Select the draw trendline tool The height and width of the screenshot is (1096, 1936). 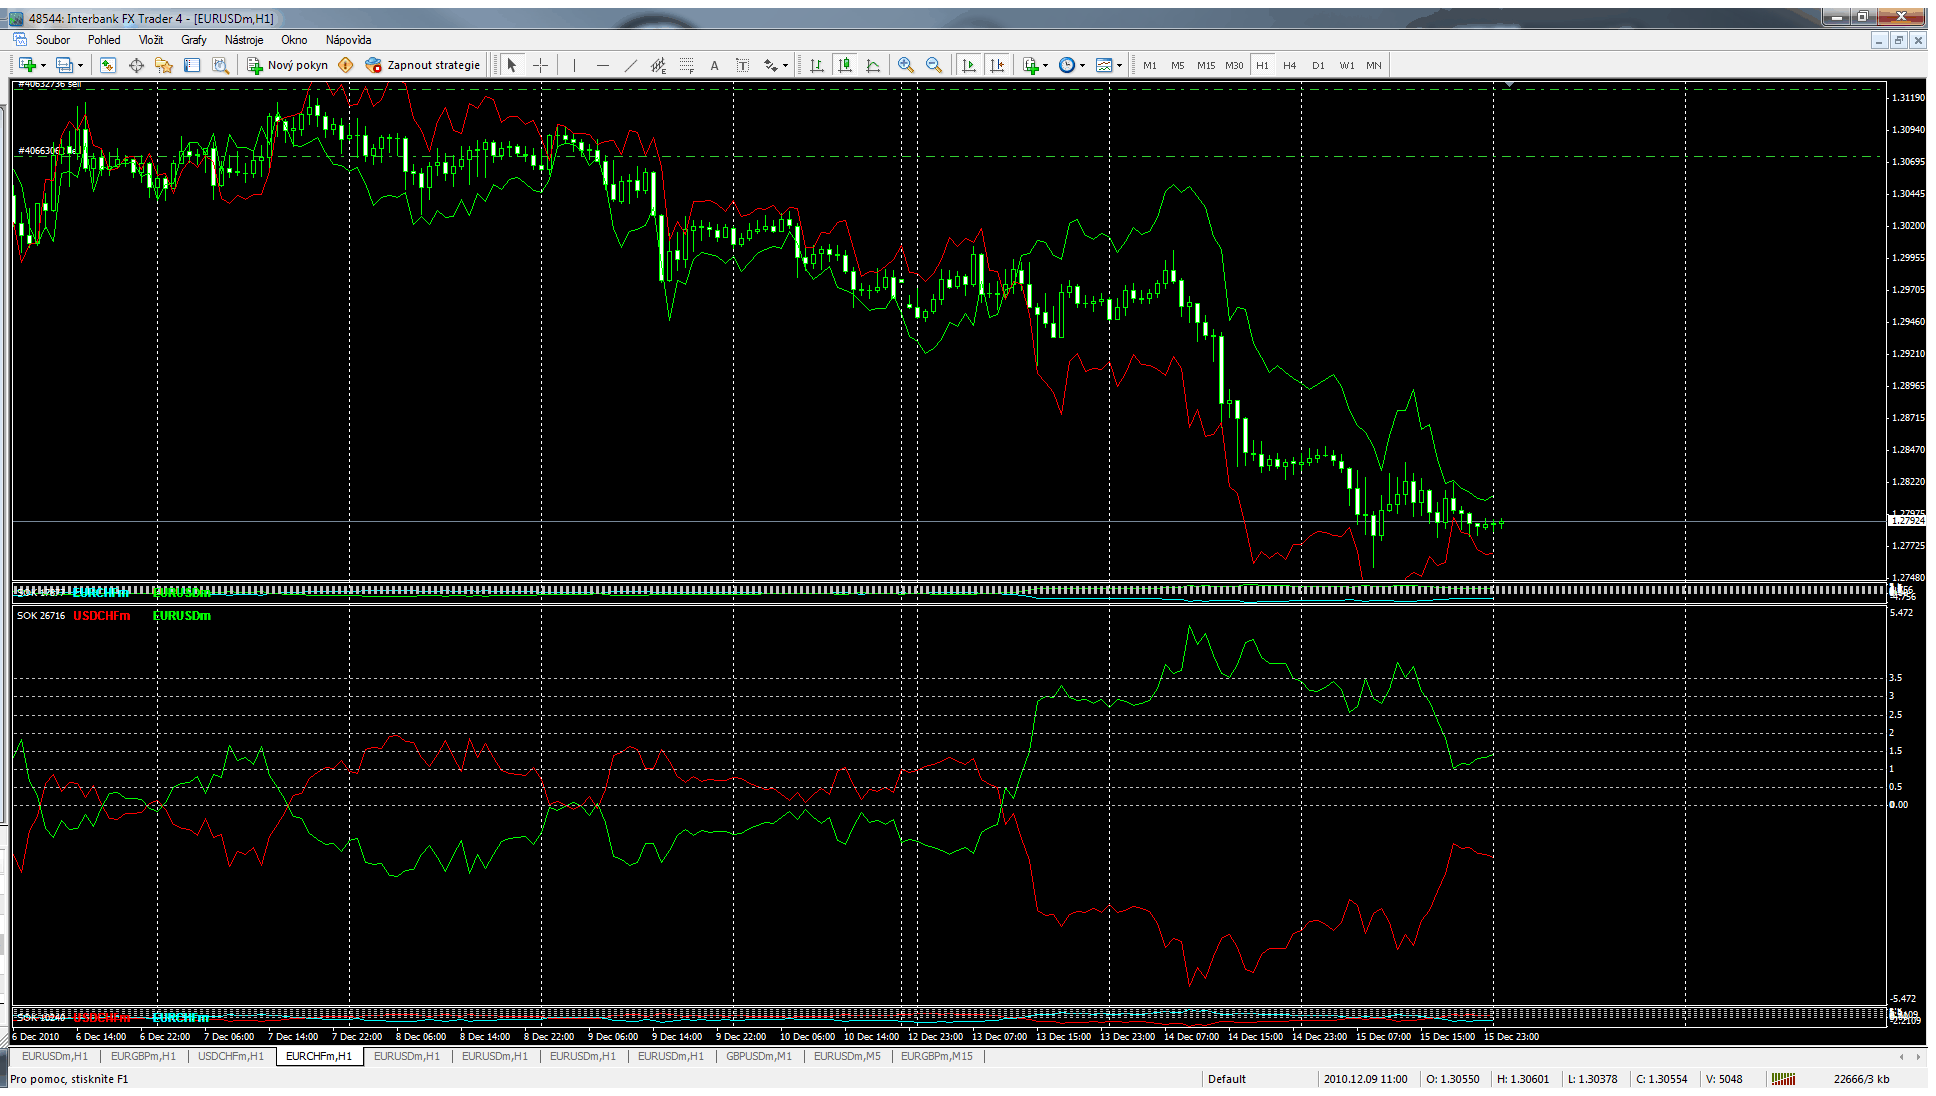tap(630, 65)
